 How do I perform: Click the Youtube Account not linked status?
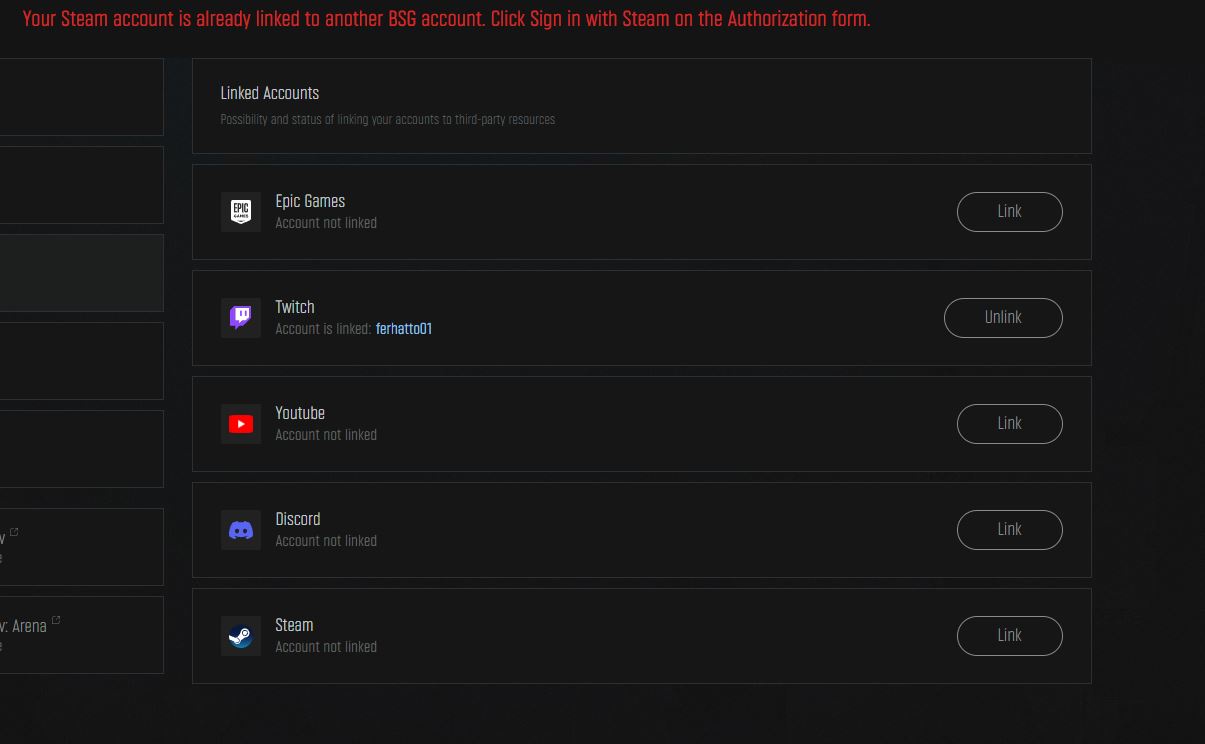coord(326,435)
